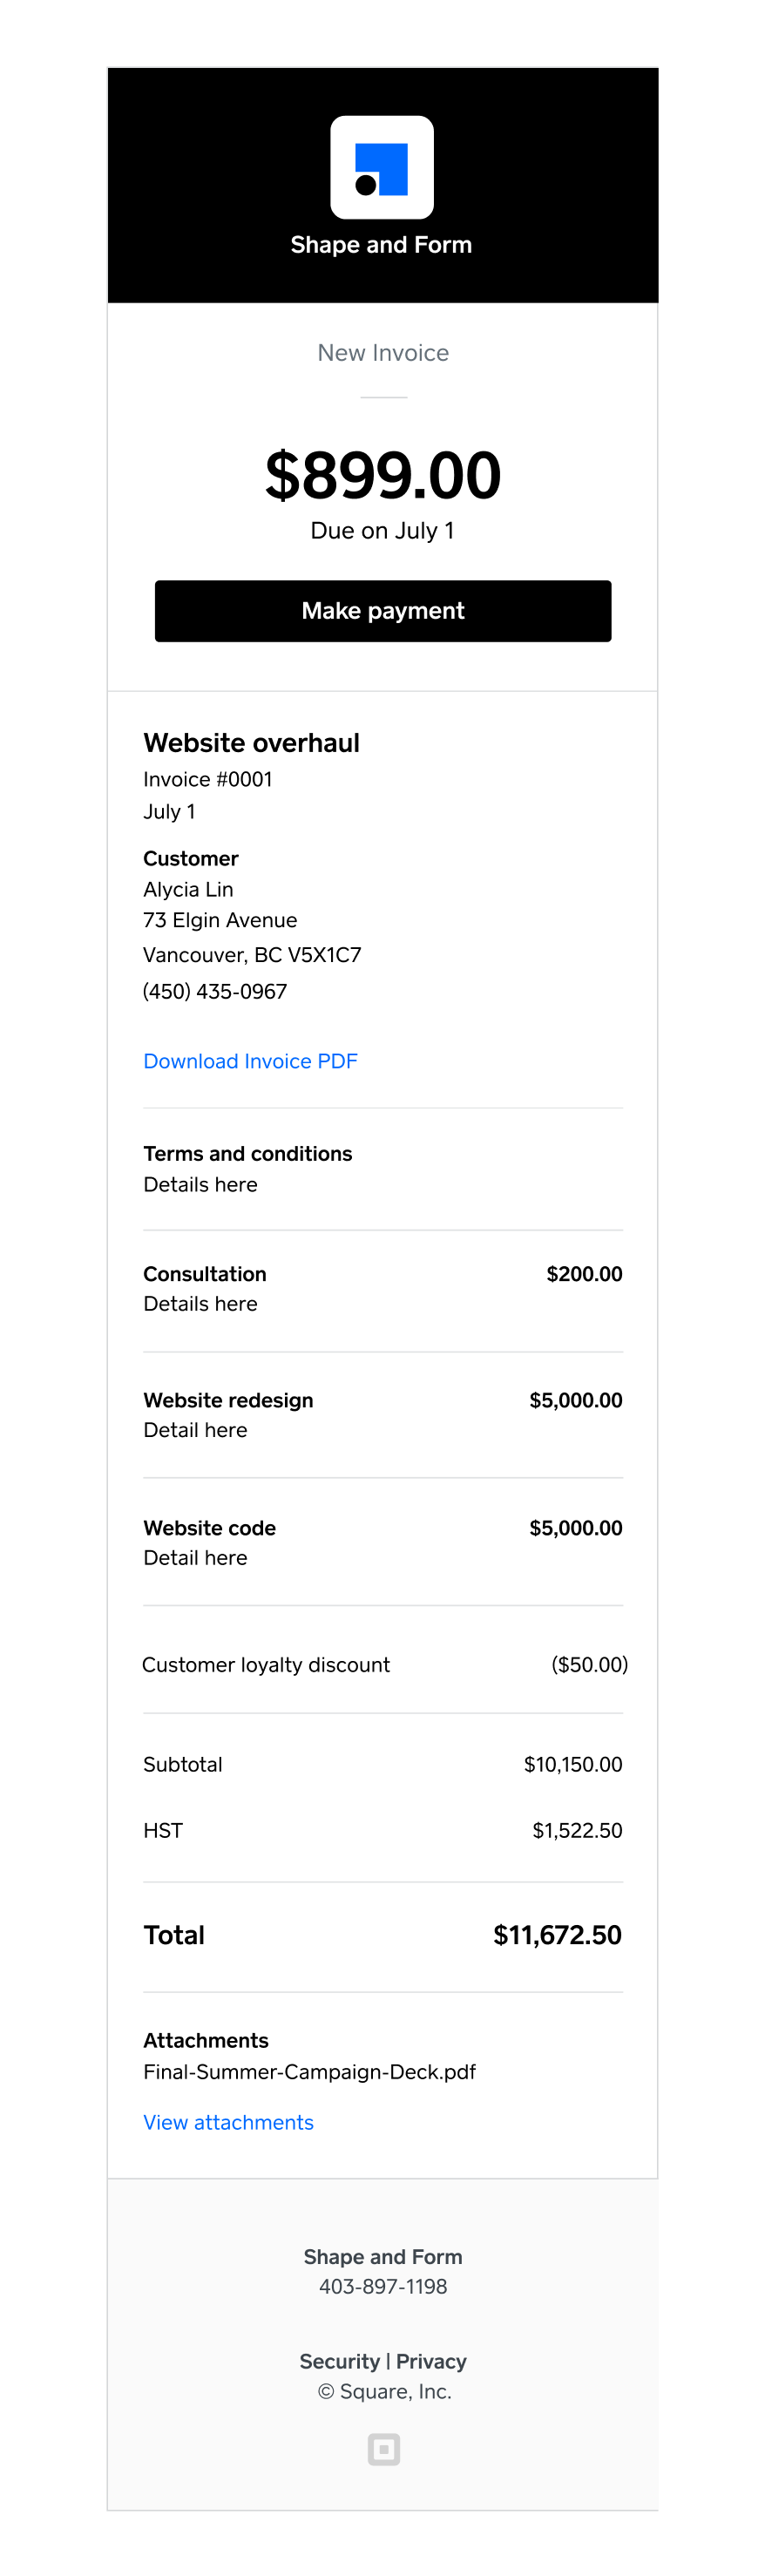
Task: Select the $899.00 amount due
Action: (382, 474)
